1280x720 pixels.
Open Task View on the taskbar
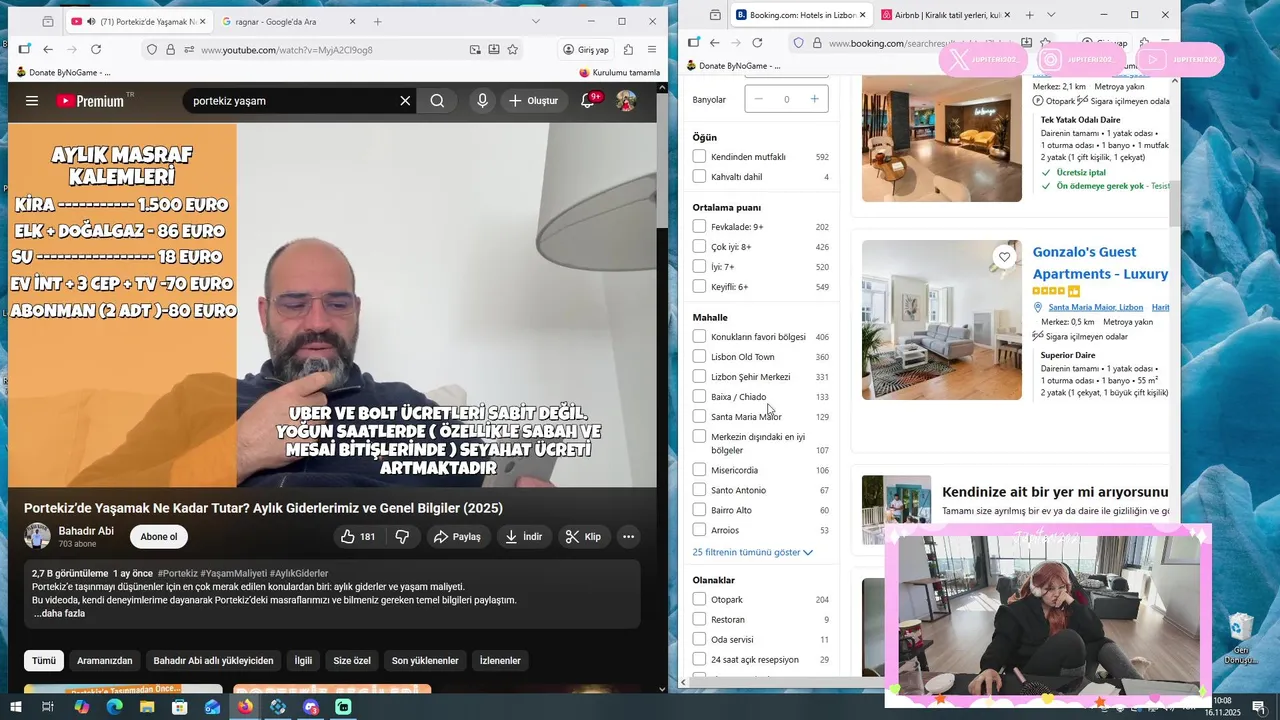[x=47, y=707]
